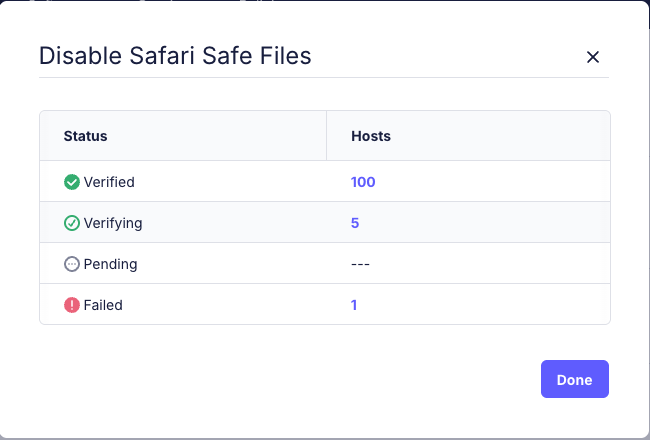Click the Verified status label
650x440 pixels.
[x=109, y=182]
